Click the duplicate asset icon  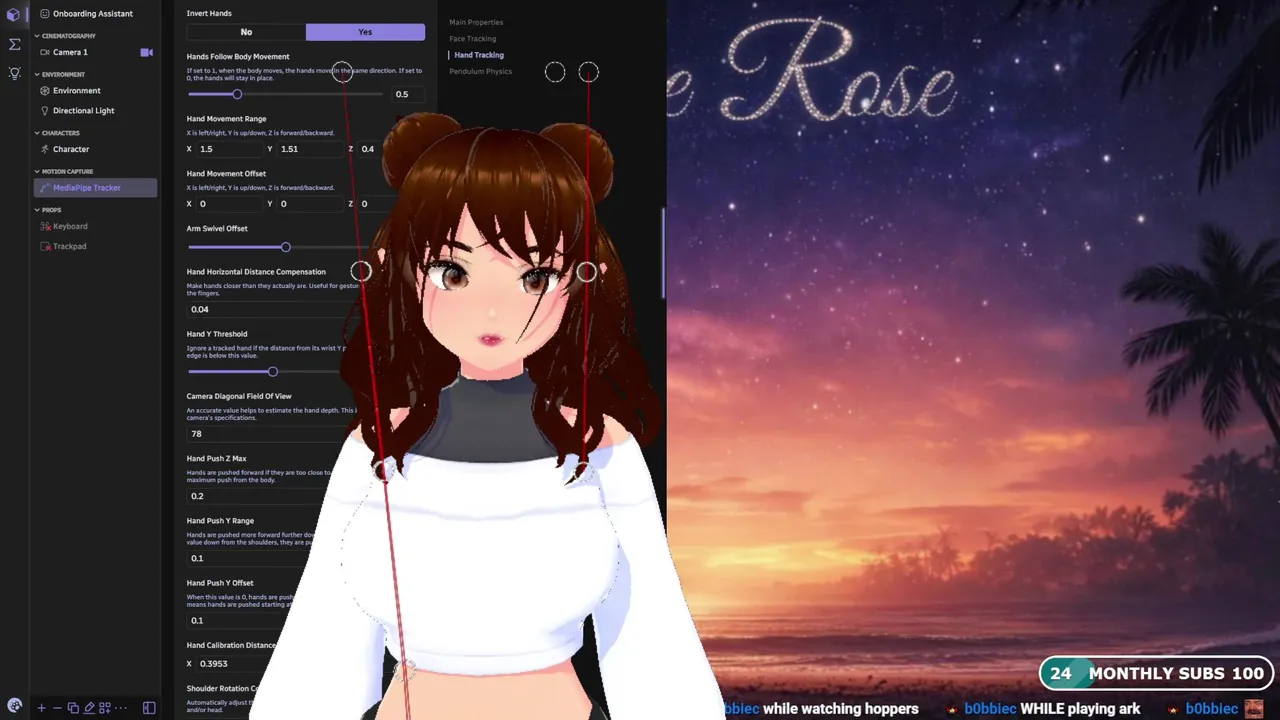click(73, 708)
